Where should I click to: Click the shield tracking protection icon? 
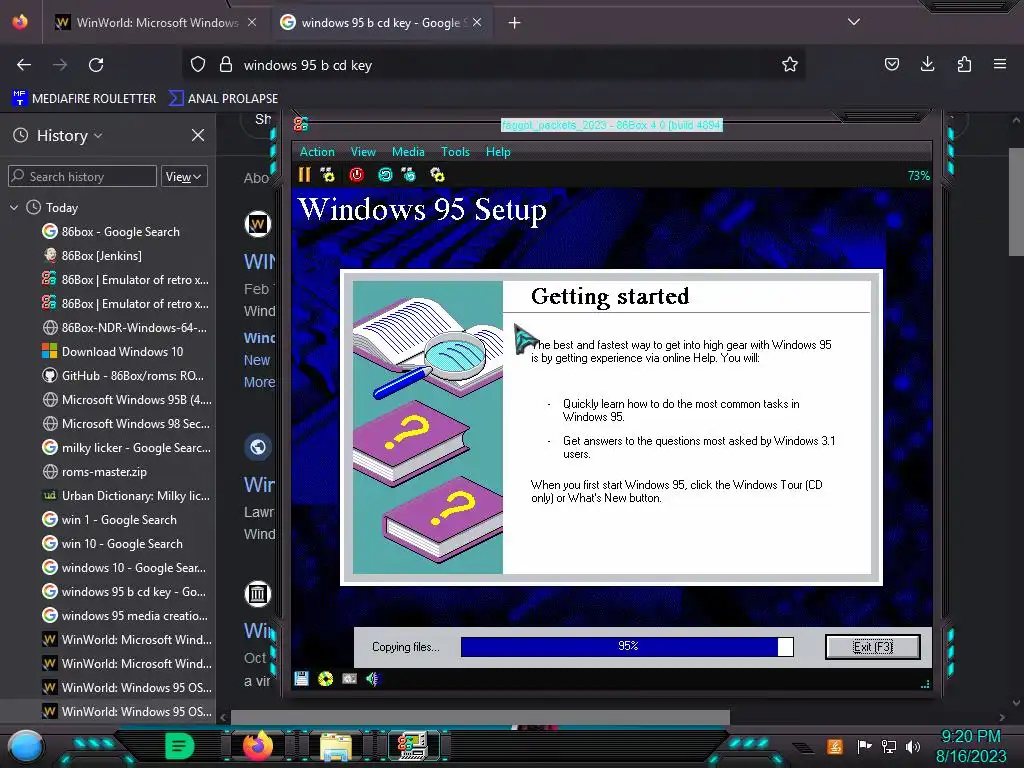tap(198, 65)
